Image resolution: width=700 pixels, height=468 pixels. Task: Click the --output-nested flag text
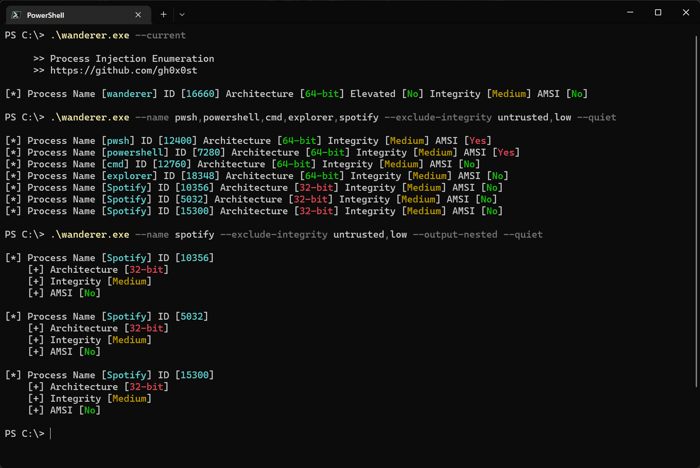(x=455, y=234)
